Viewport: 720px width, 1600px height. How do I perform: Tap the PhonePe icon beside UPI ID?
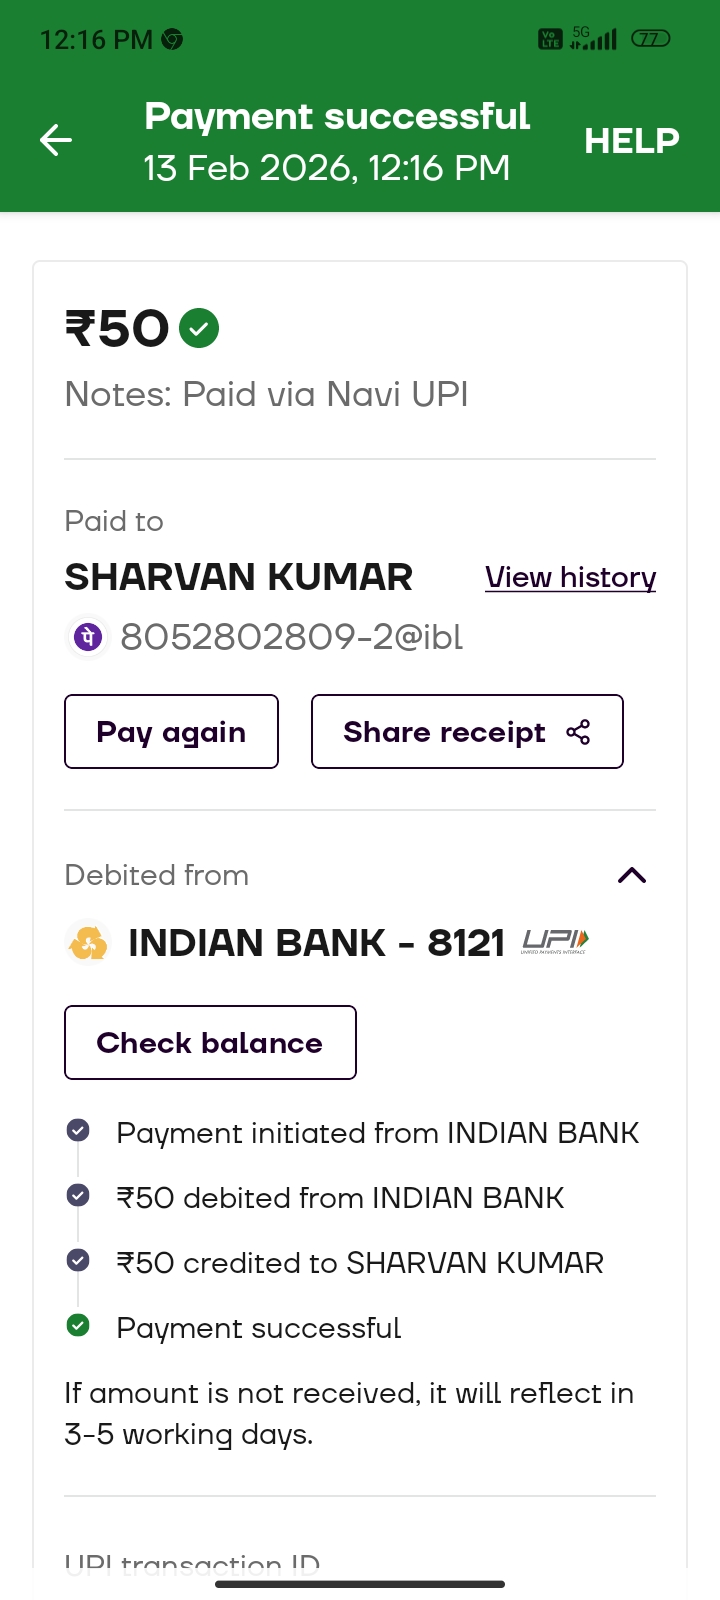tap(88, 637)
